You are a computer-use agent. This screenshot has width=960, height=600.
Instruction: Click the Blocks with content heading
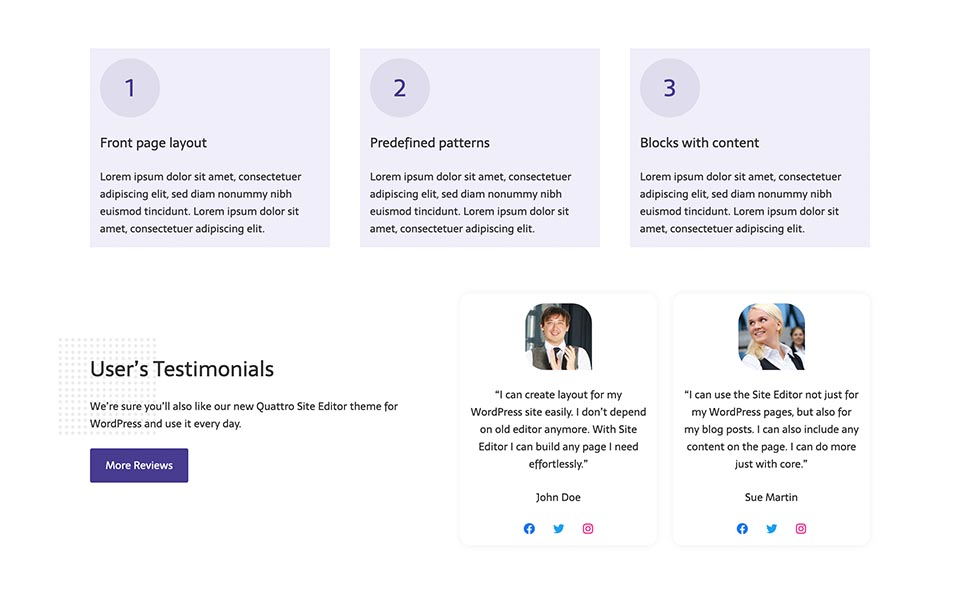click(x=699, y=143)
